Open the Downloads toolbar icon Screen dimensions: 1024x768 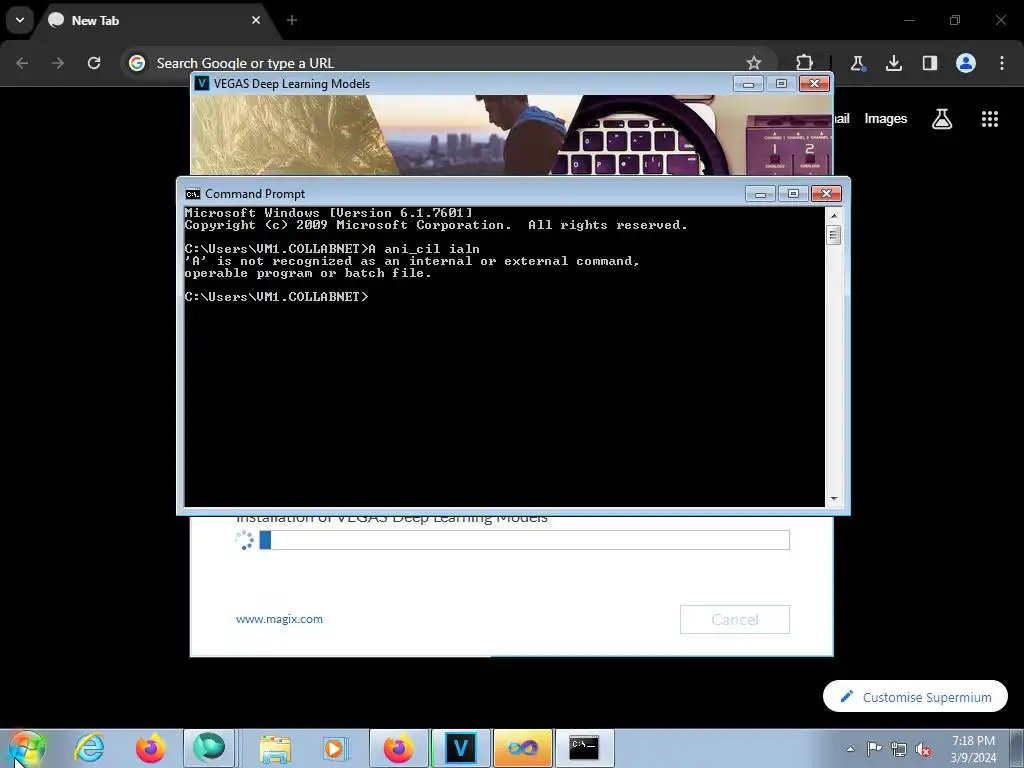893,63
